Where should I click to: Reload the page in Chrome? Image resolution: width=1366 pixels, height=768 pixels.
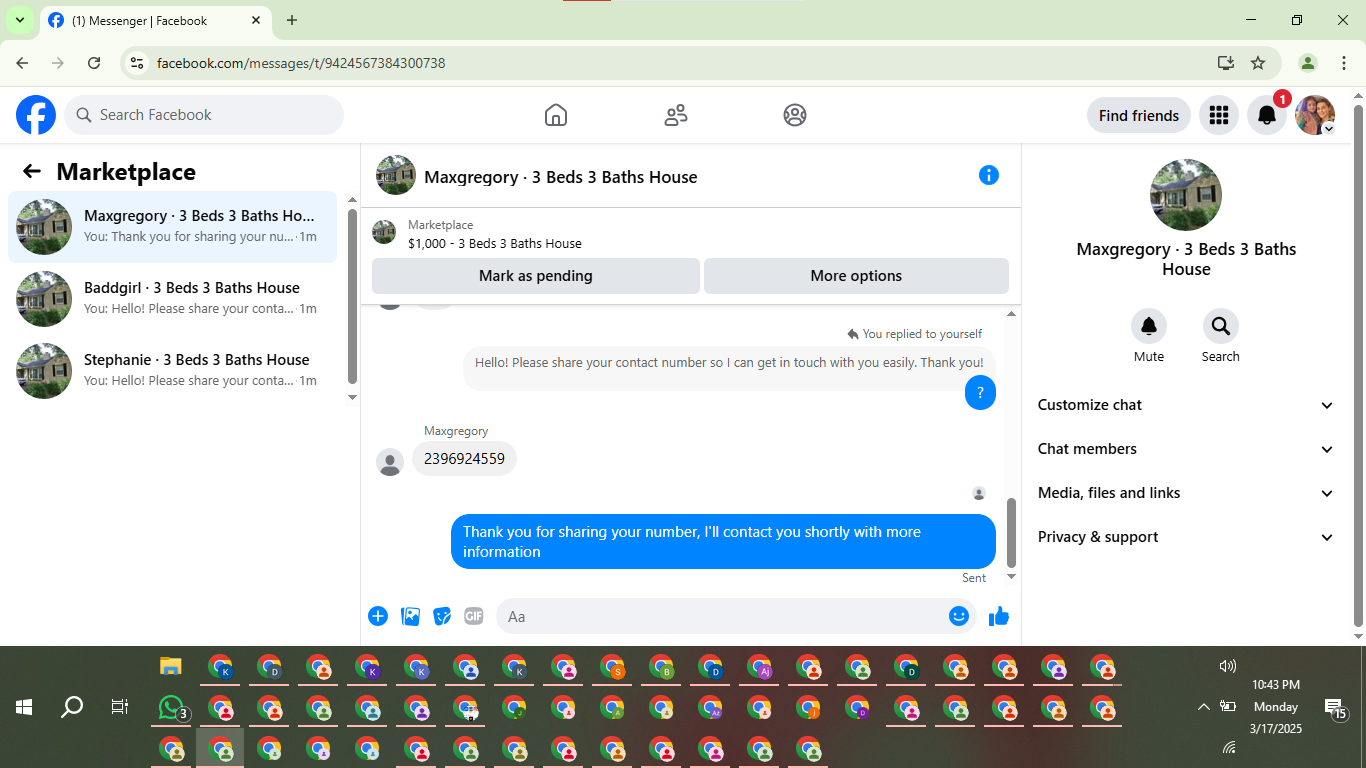coord(94,63)
